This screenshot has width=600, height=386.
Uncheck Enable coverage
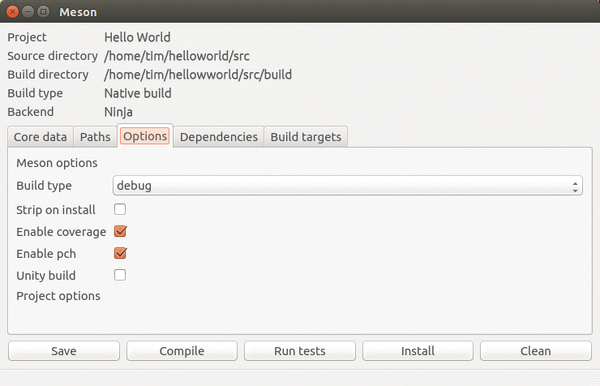click(120, 231)
